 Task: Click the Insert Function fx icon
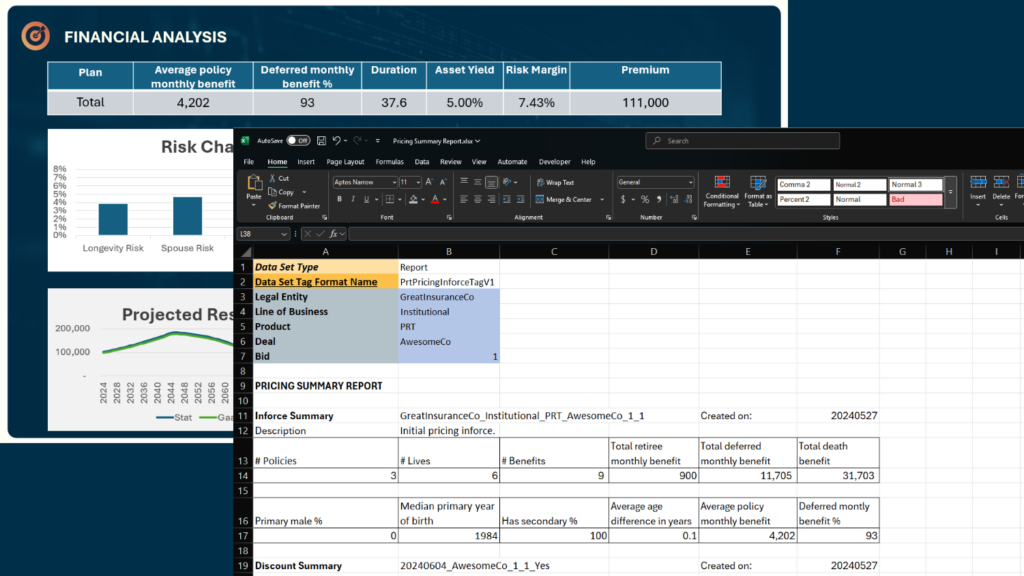click(x=334, y=234)
